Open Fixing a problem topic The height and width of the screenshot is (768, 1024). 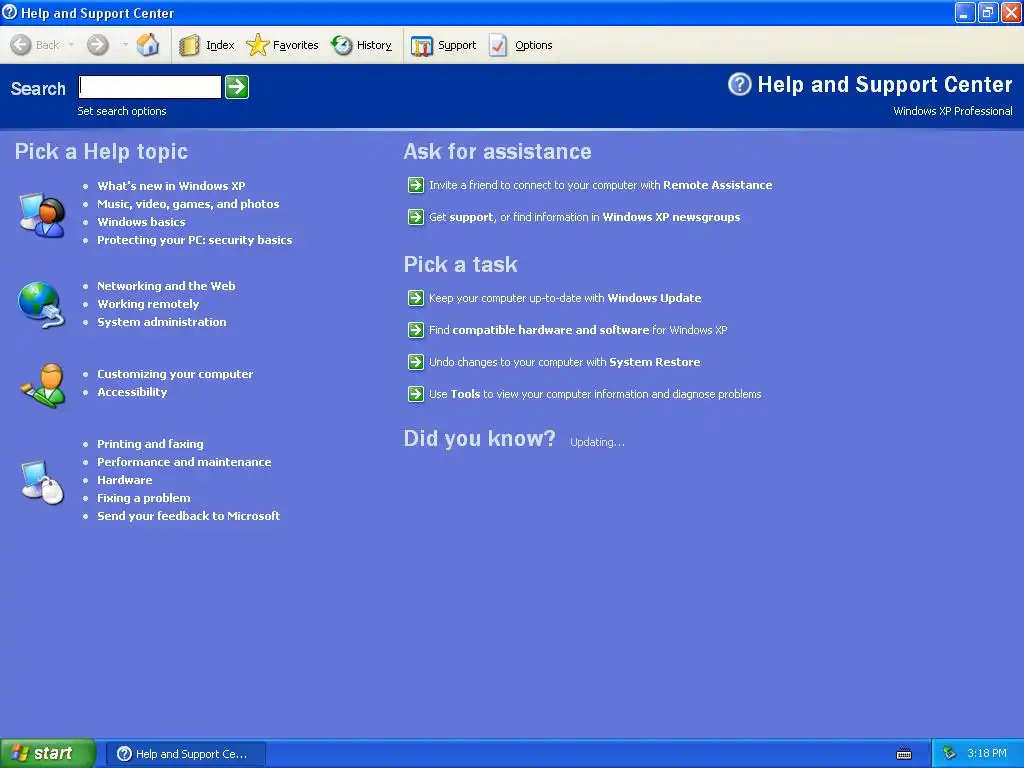coord(144,498)
